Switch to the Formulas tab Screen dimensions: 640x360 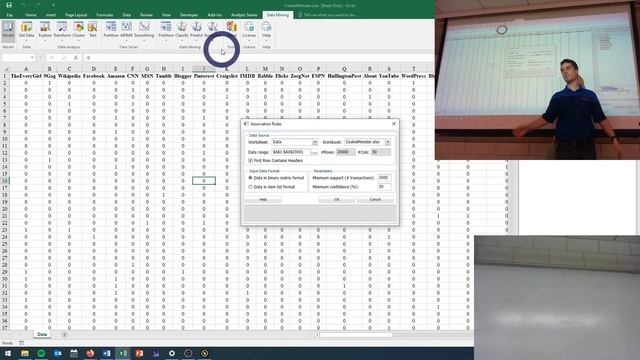(x=105, y=15)
